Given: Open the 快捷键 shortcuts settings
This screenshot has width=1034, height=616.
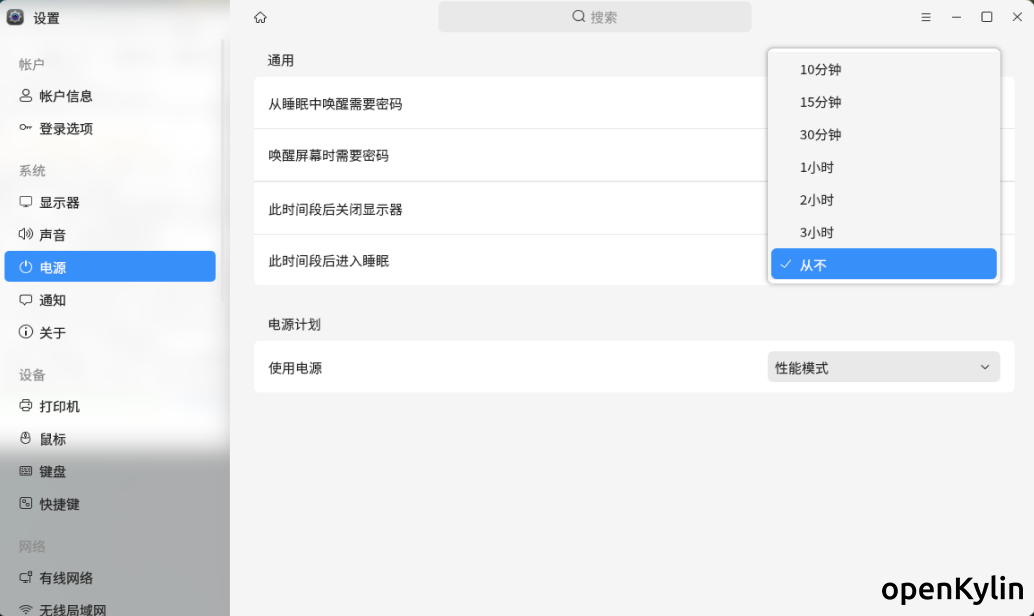Looking at the screenshot, I should click(x=60, y=505).
